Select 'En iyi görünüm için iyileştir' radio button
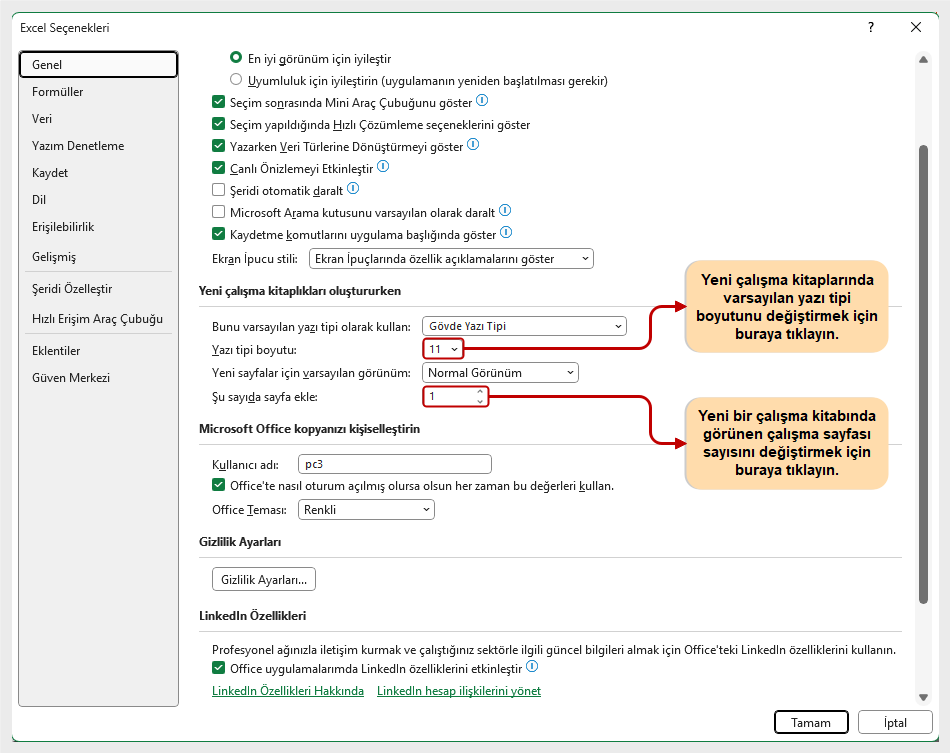Viewport: 950px width, 753px height. tap(236, 58)
